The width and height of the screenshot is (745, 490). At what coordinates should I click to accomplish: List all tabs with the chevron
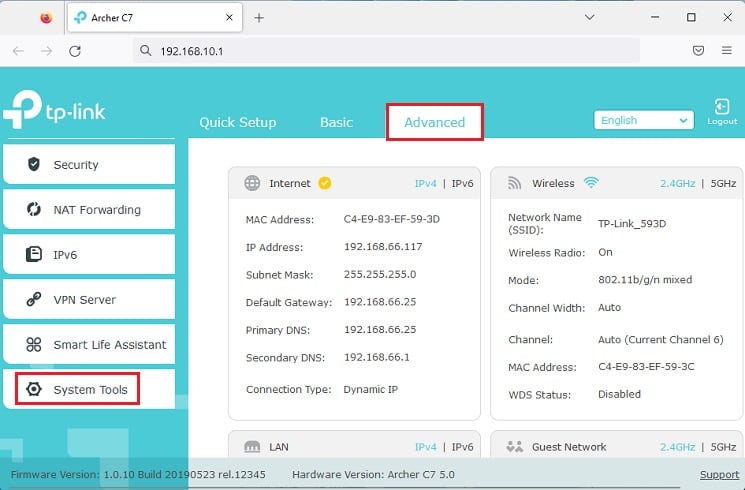point(590,17)
